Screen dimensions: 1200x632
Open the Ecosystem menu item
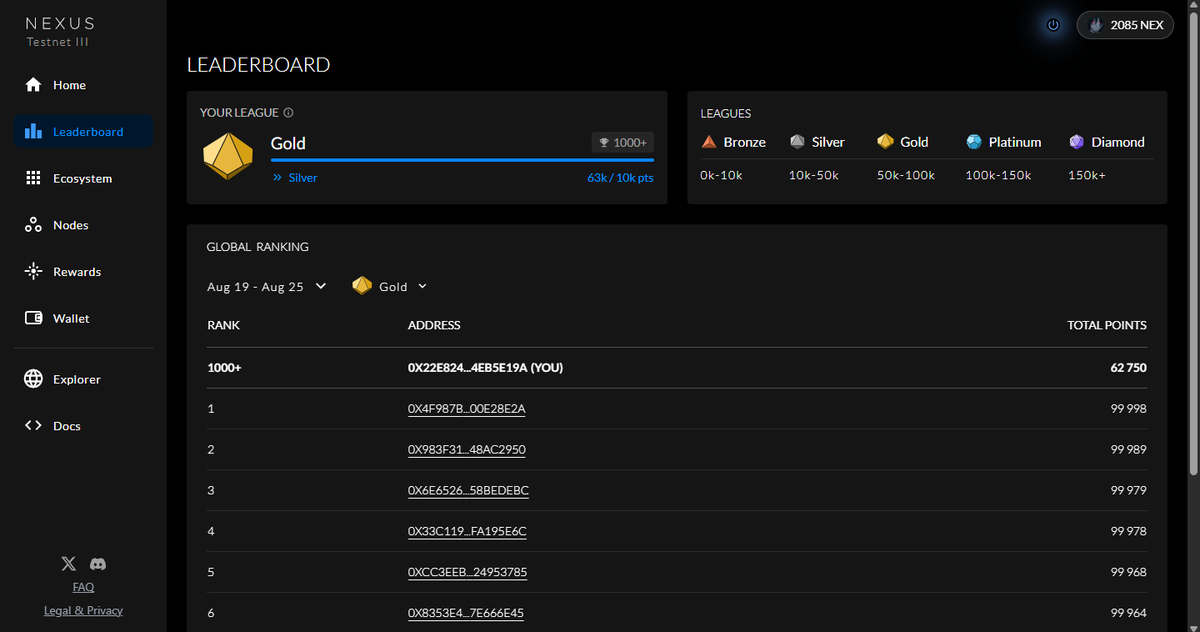[83, 178]
